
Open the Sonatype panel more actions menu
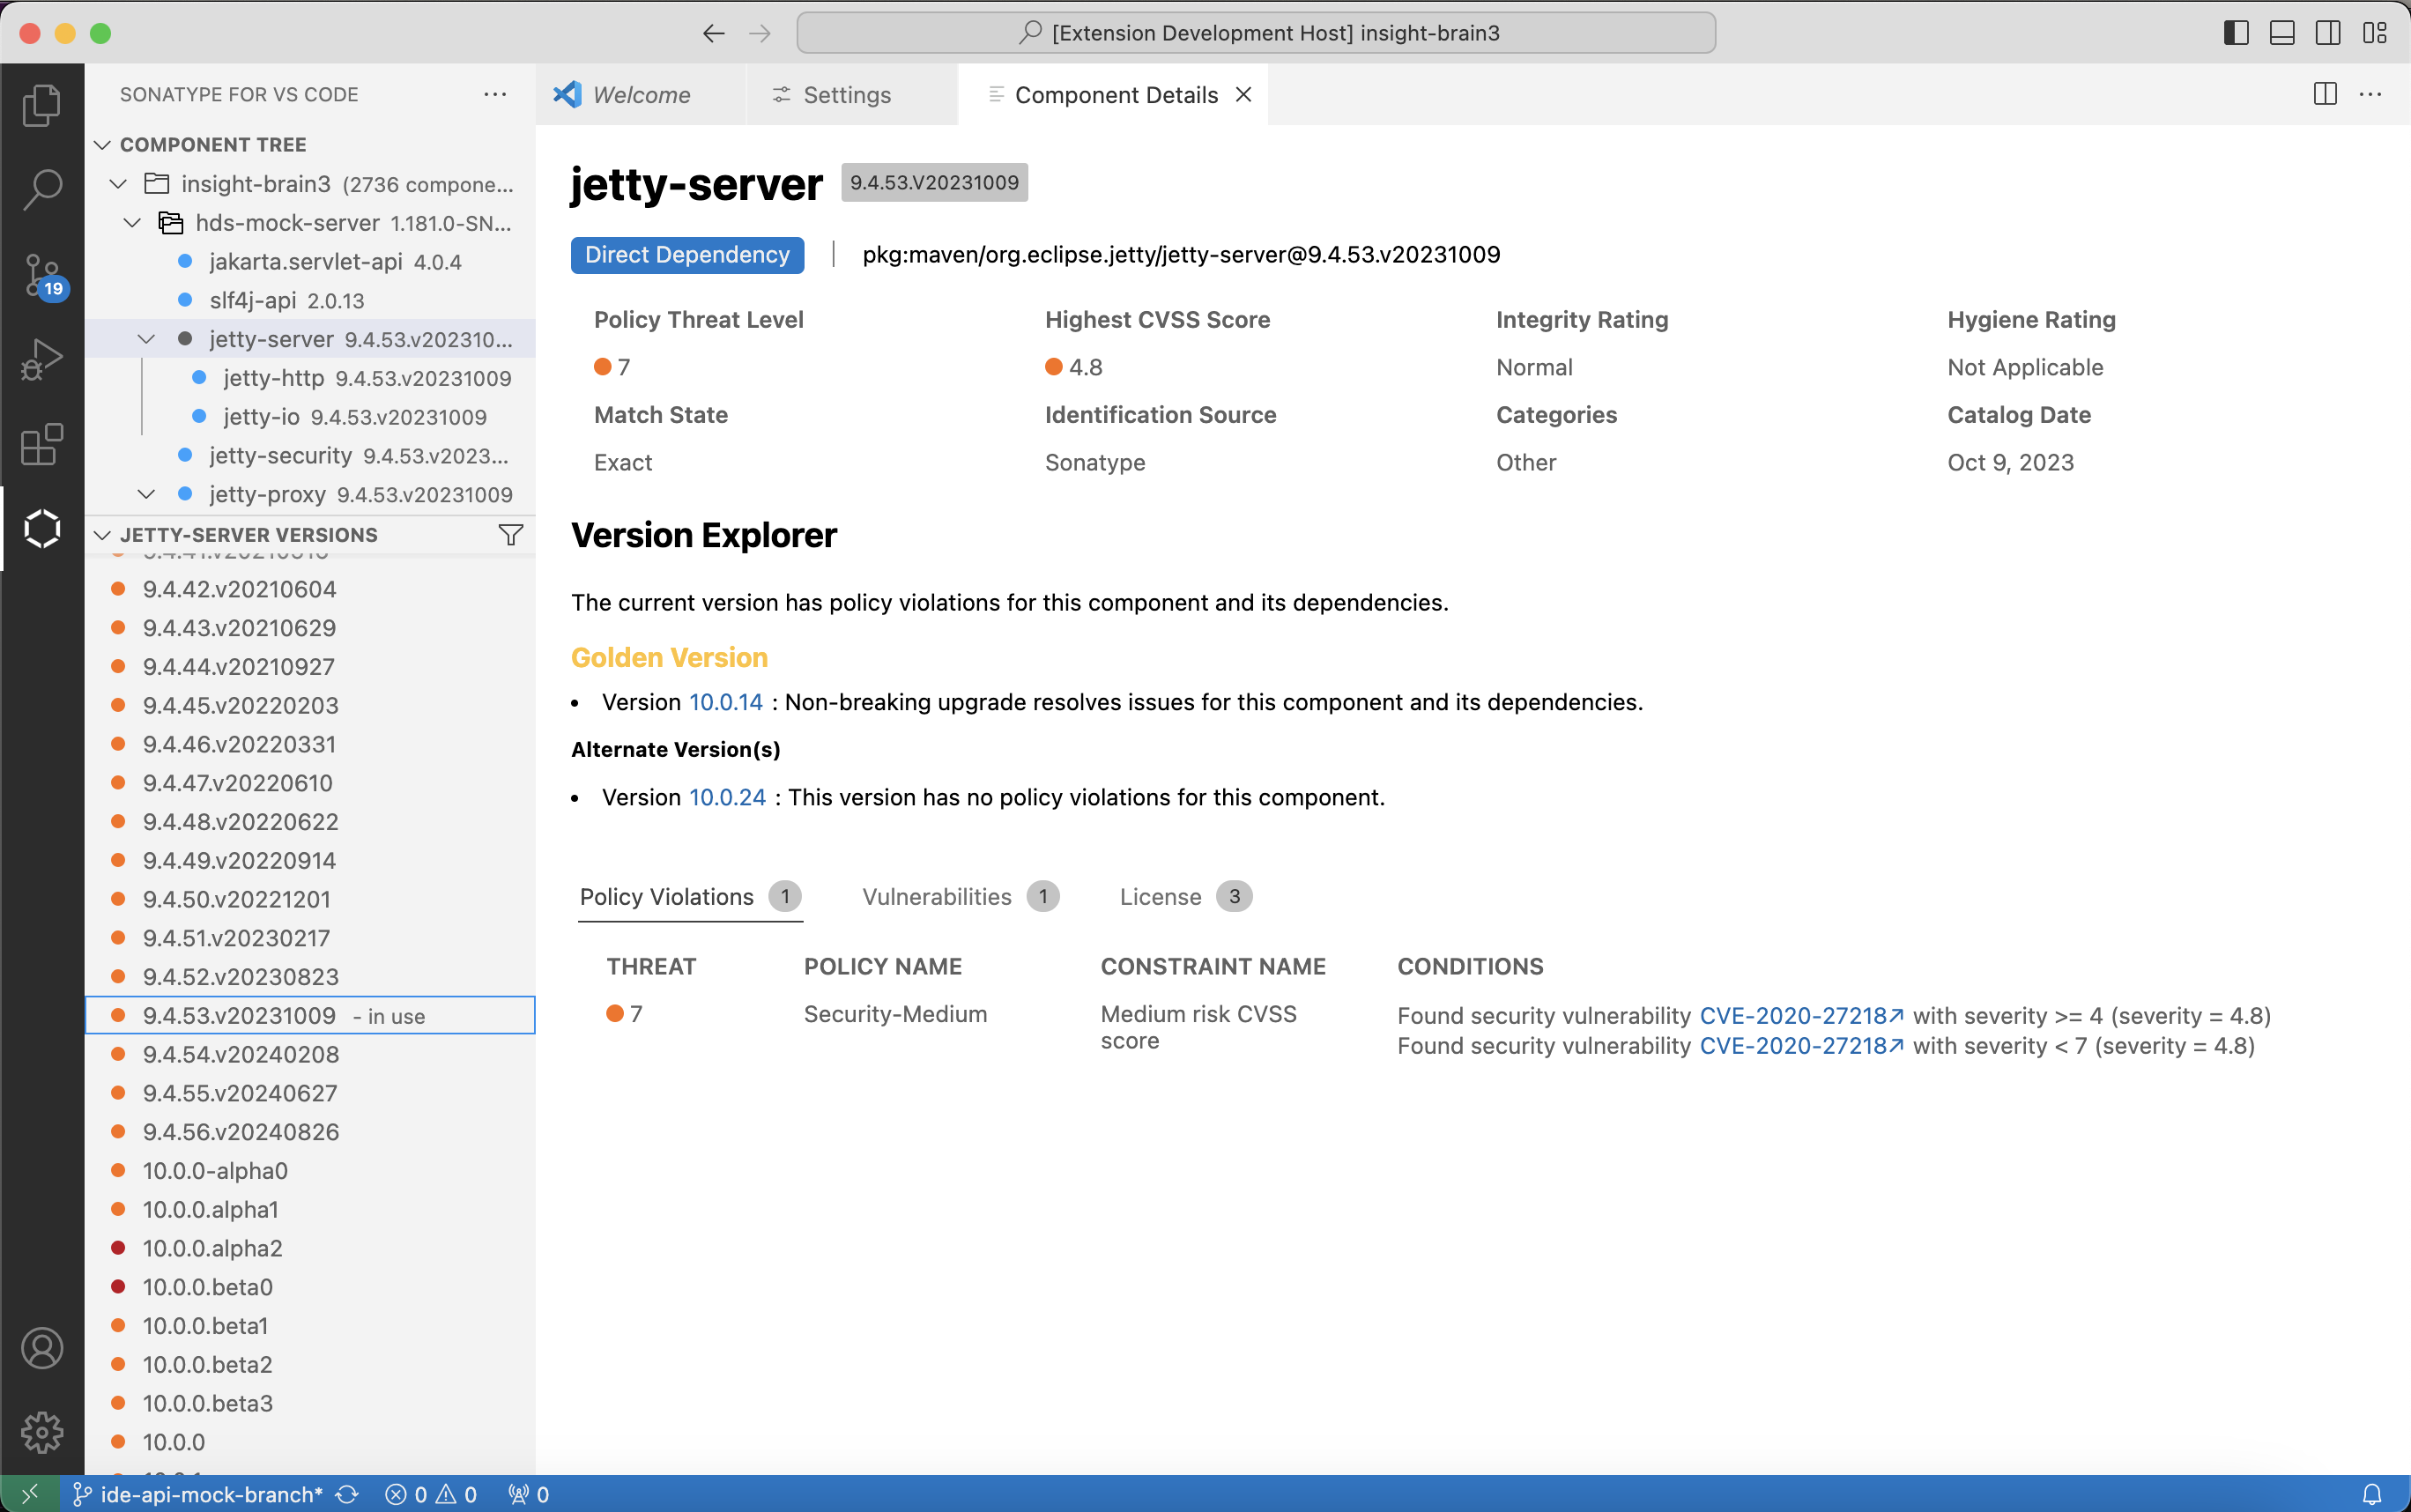(x=495, y=94)
